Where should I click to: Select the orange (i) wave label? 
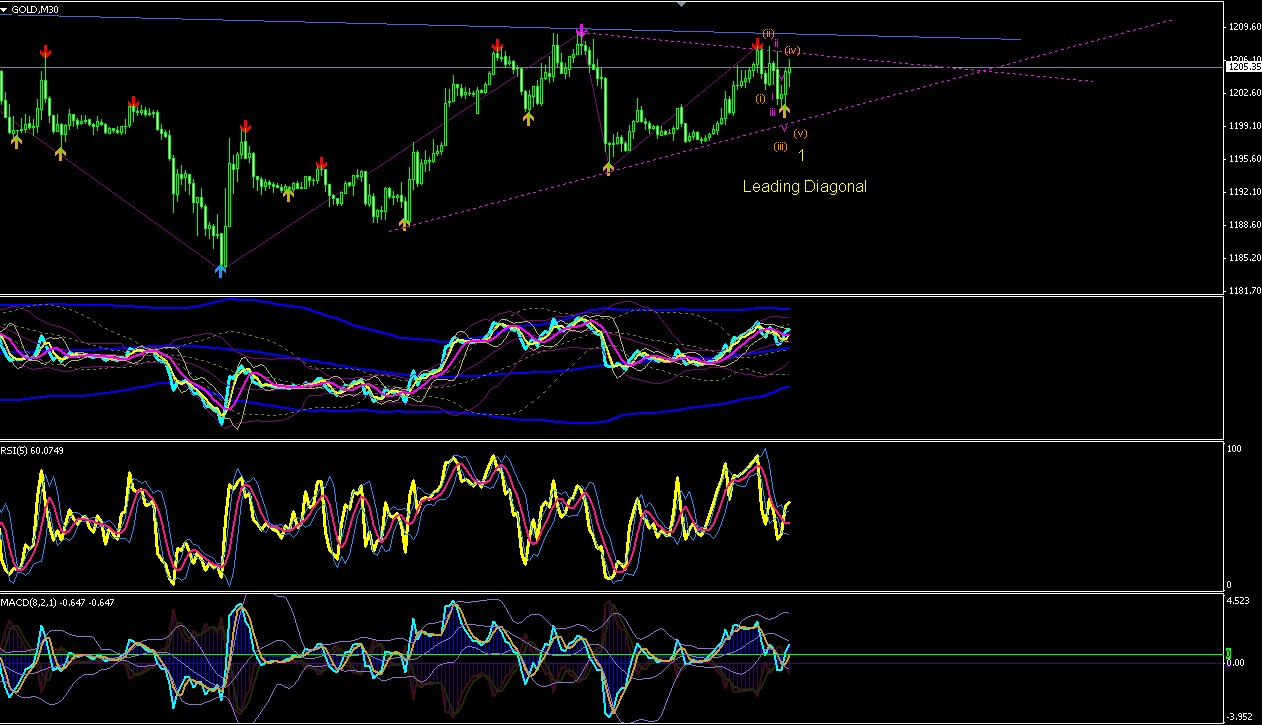coord(760,98)
